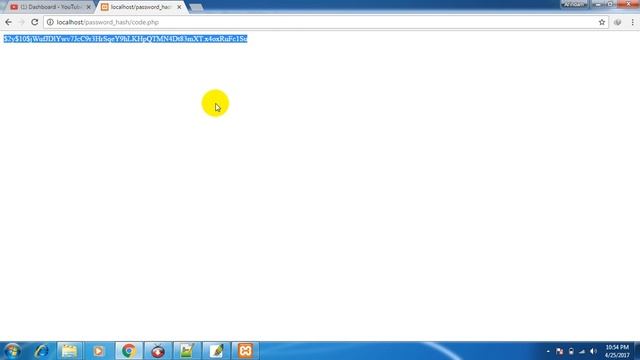The height and width of the screenshot is (360, 640).
Task: Open Action Center flag icon
Action: click(560, 351)
